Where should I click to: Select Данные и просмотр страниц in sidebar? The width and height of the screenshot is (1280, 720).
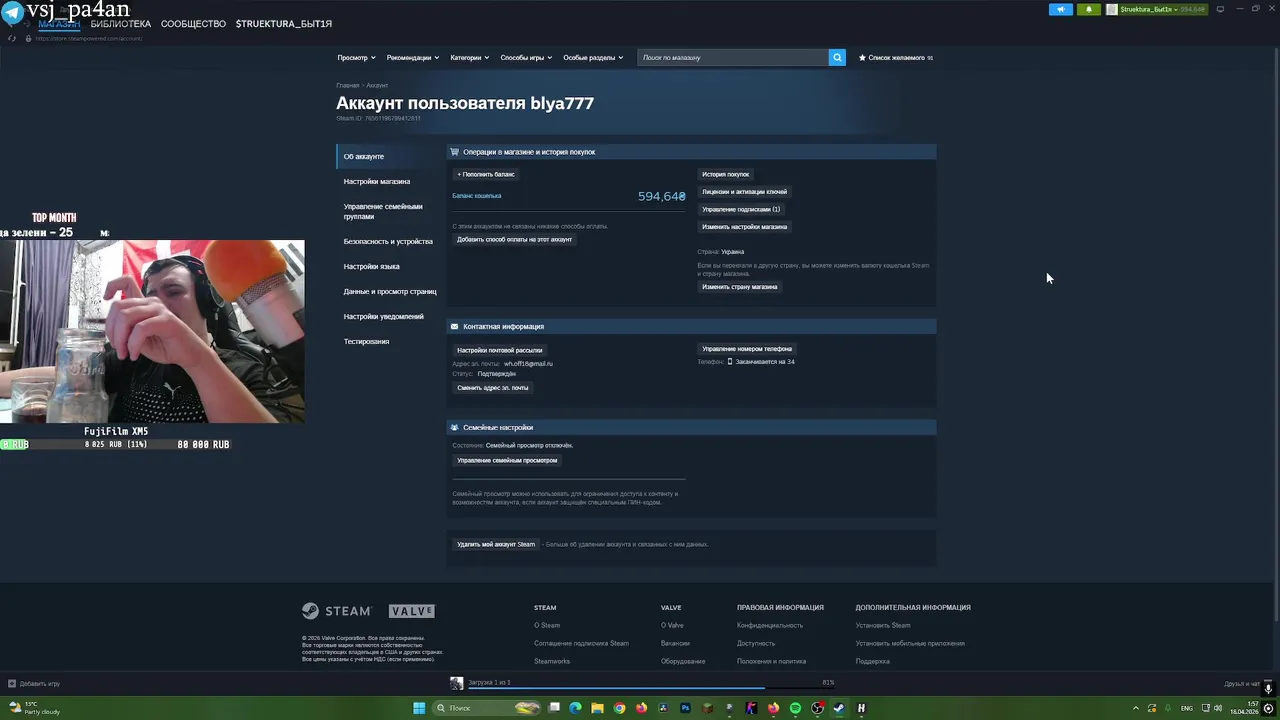tap(388, 291)
